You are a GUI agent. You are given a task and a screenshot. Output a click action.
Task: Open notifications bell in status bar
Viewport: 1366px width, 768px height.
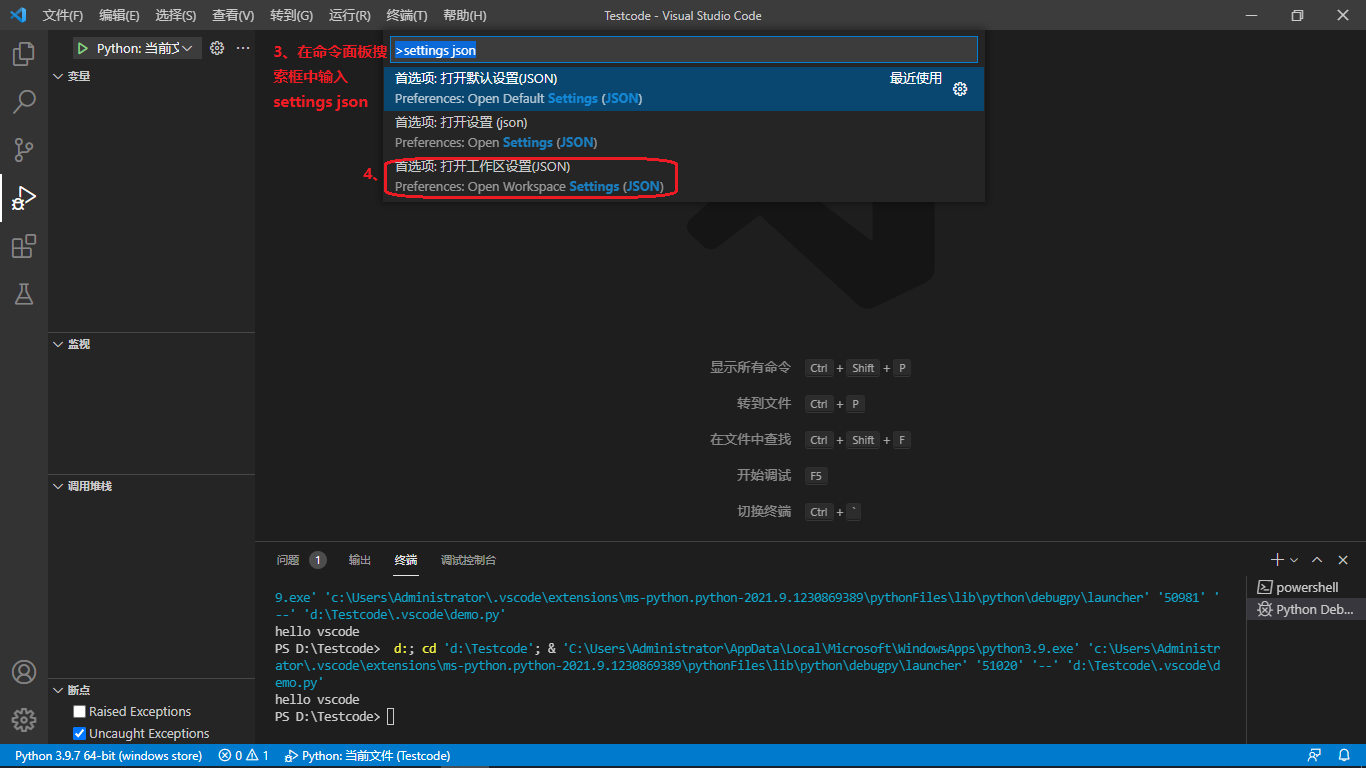pyautogui.click(x=1344, y=756)
